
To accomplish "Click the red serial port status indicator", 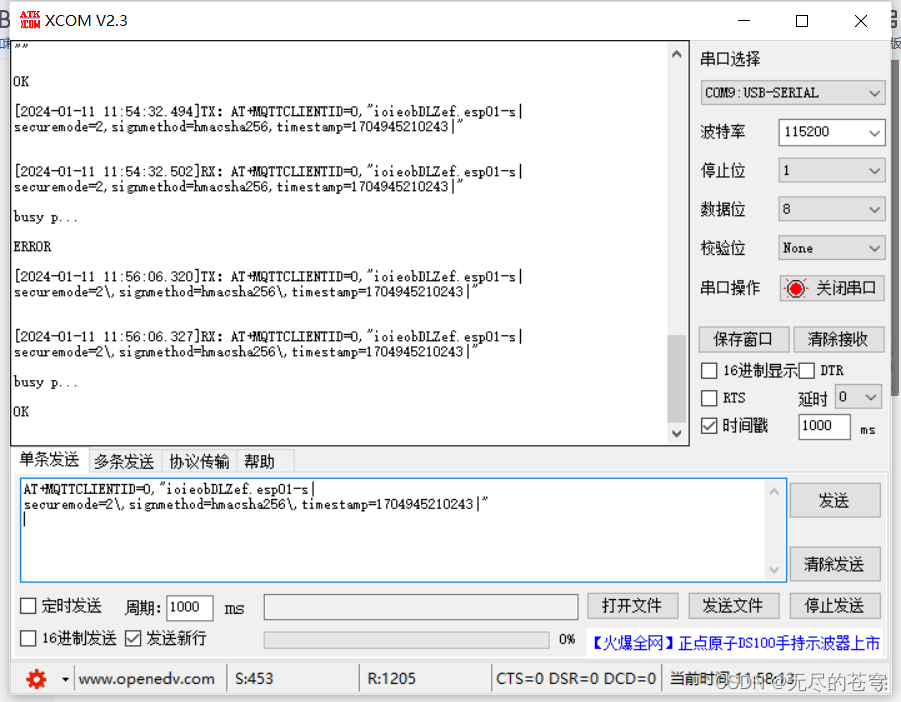I will point(796,288).
